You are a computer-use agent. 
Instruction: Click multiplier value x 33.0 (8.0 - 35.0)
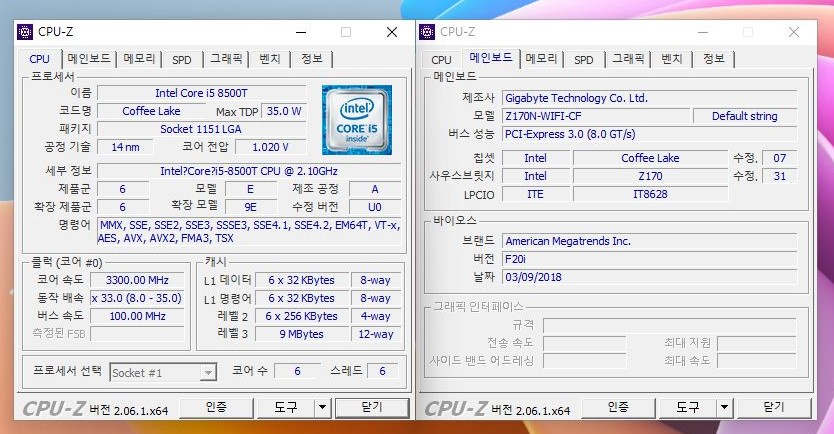click(x=137, y=298)
